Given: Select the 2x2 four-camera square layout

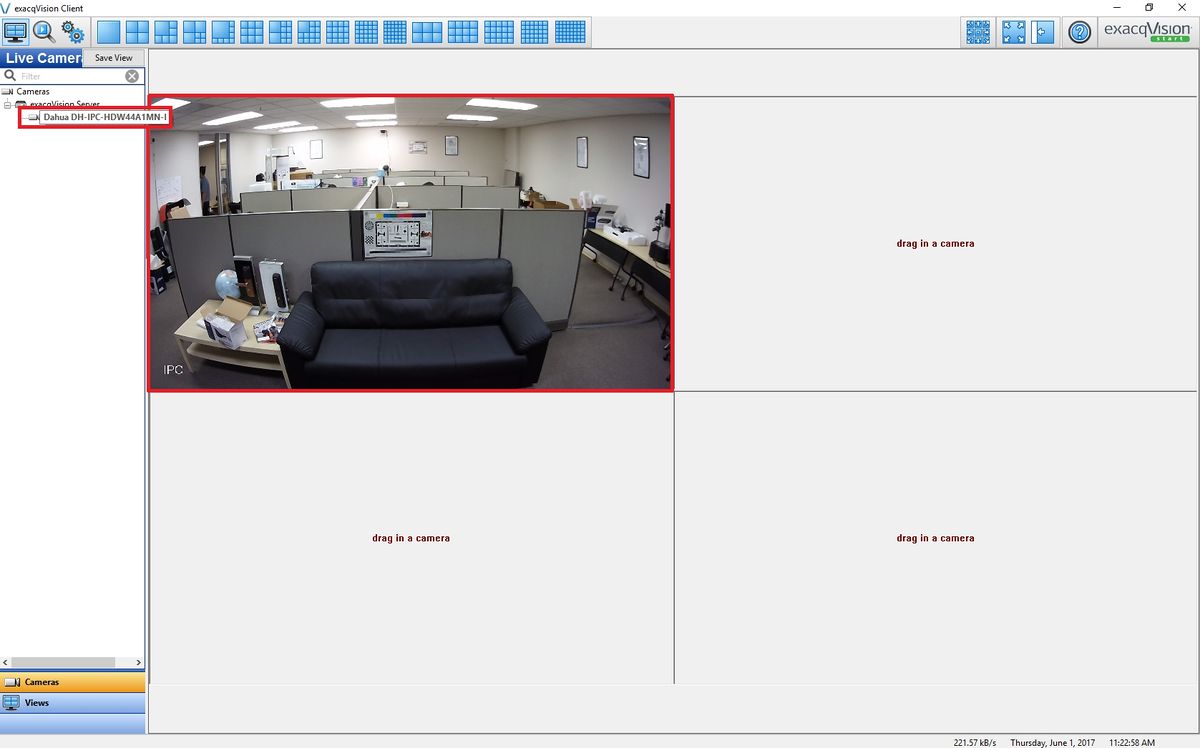Looking at the screenshot, I should point(137,32).
